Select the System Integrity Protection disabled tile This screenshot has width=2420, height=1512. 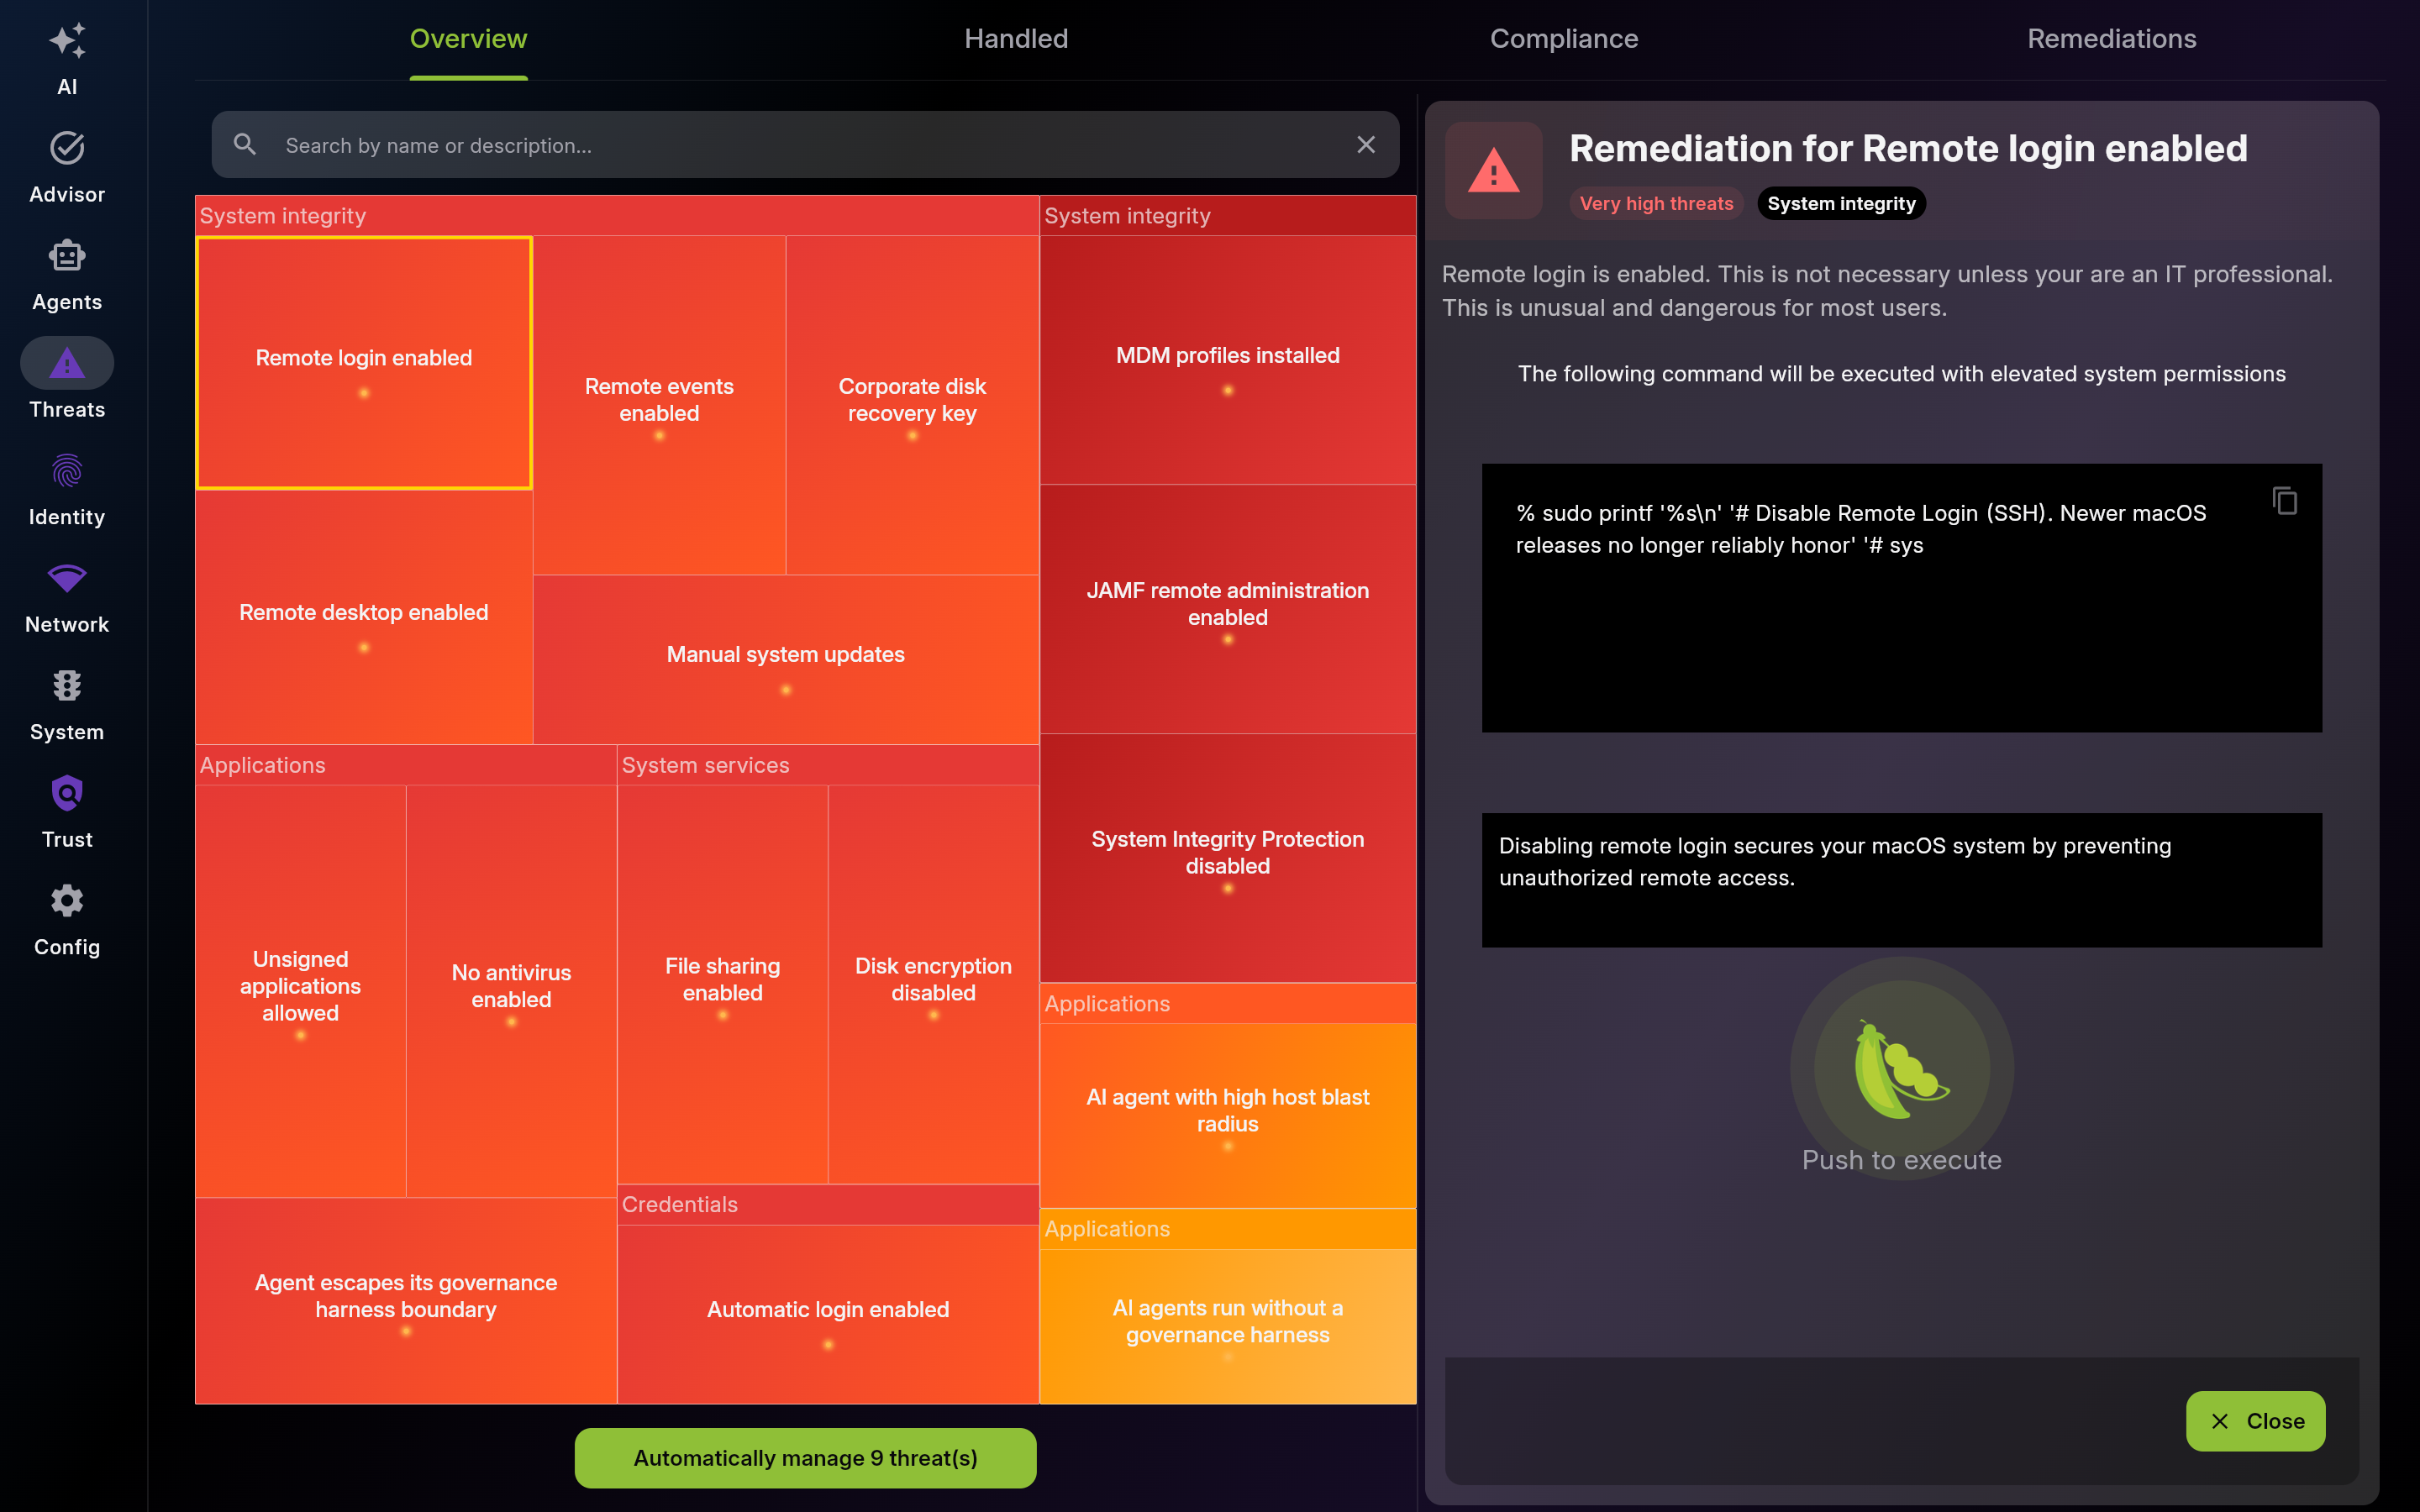coord(1228,858)
